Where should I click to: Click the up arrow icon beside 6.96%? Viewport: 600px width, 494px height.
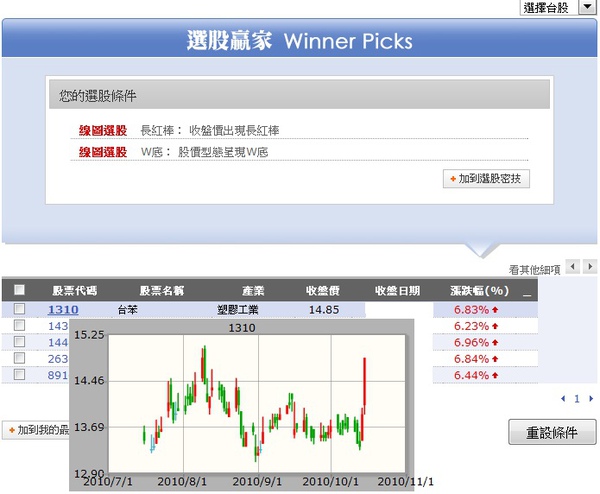pyautogui.click(x=495, y=342)
